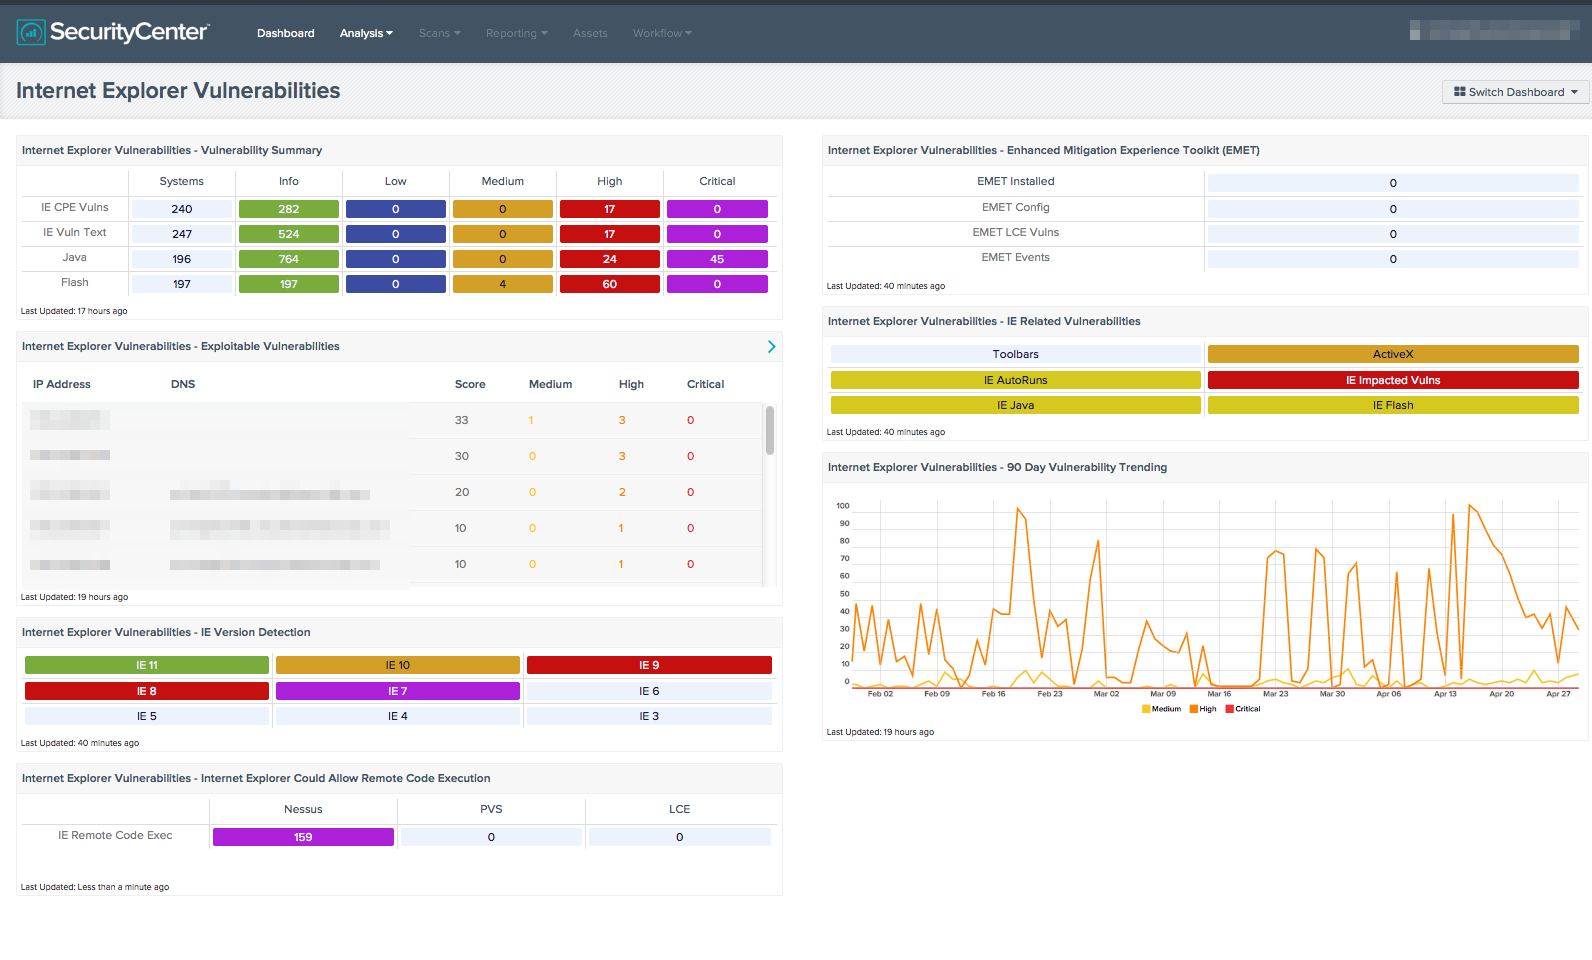Screen dimensions: 1592x960
Task: Click the Apr 20 date label on chart
Action: click(x=1501, y=694)
